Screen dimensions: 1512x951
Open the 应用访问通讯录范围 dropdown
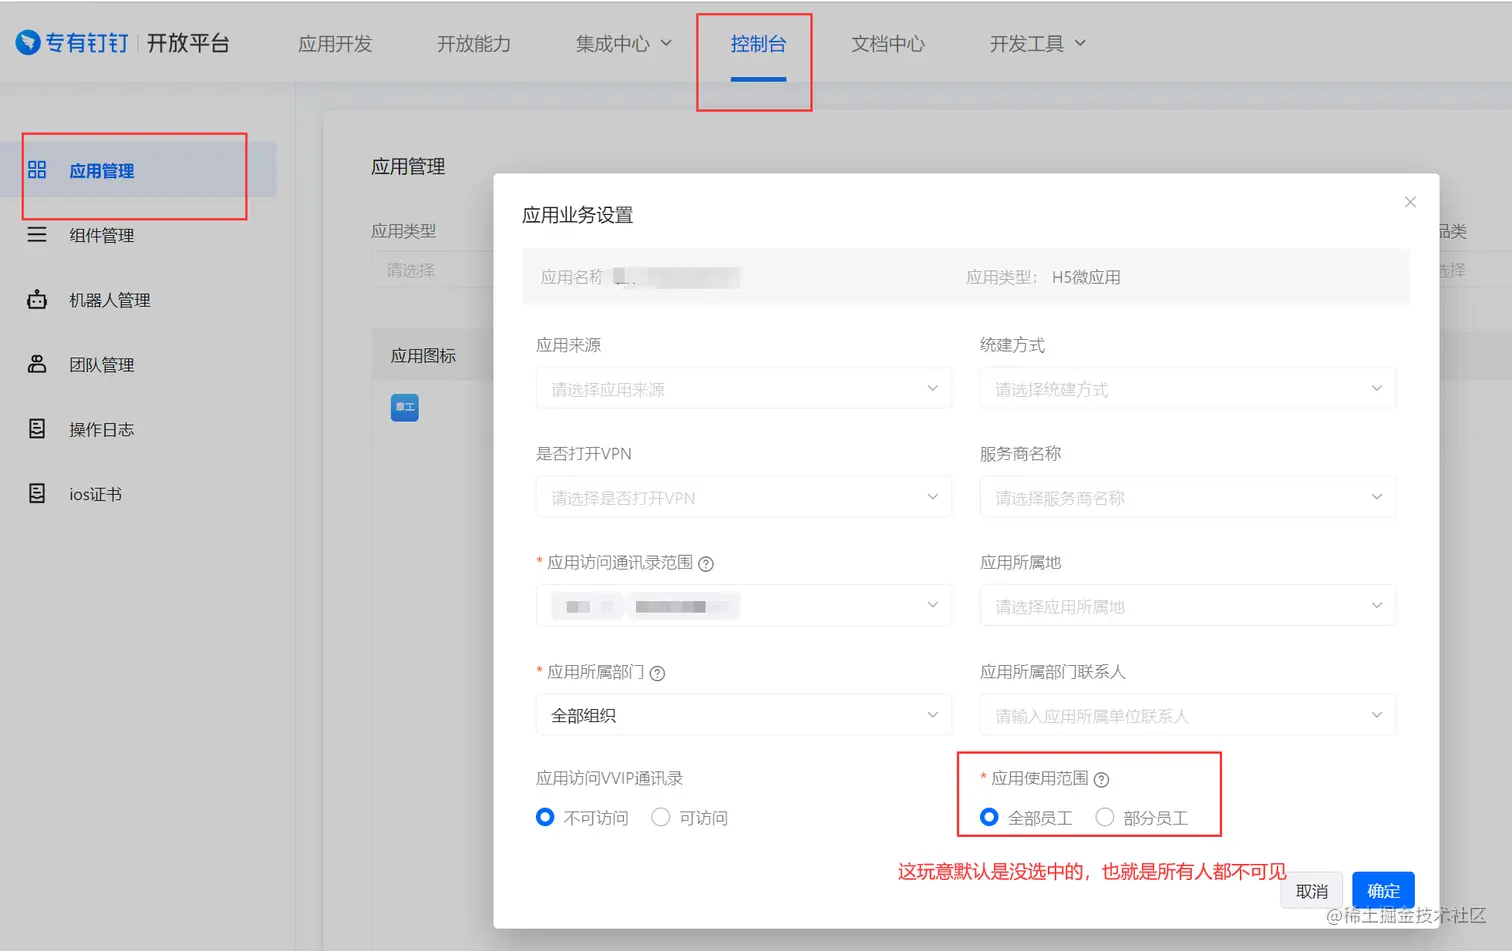[x=744, y=606]
